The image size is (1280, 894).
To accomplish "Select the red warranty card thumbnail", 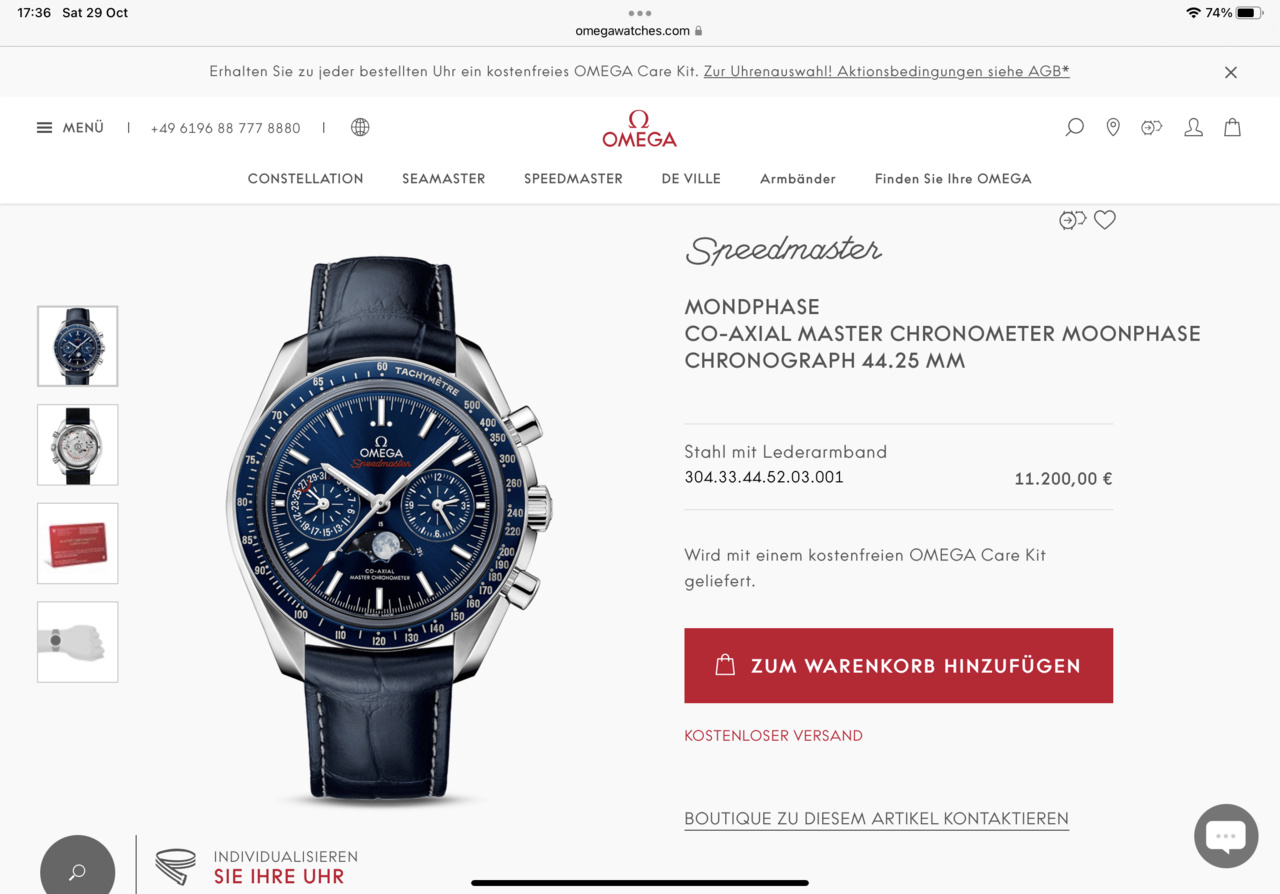I will pyautogui.click(x=78, y=543).
